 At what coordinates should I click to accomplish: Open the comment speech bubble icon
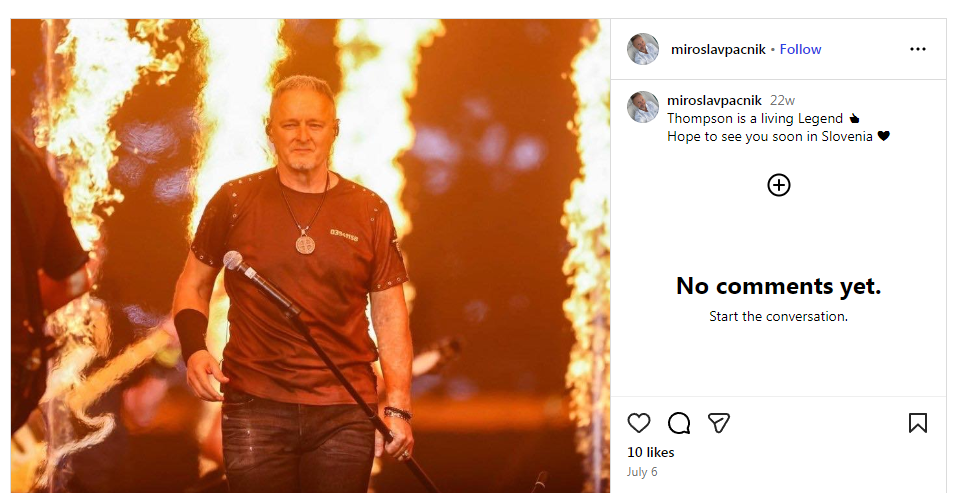tap(679, 423)
